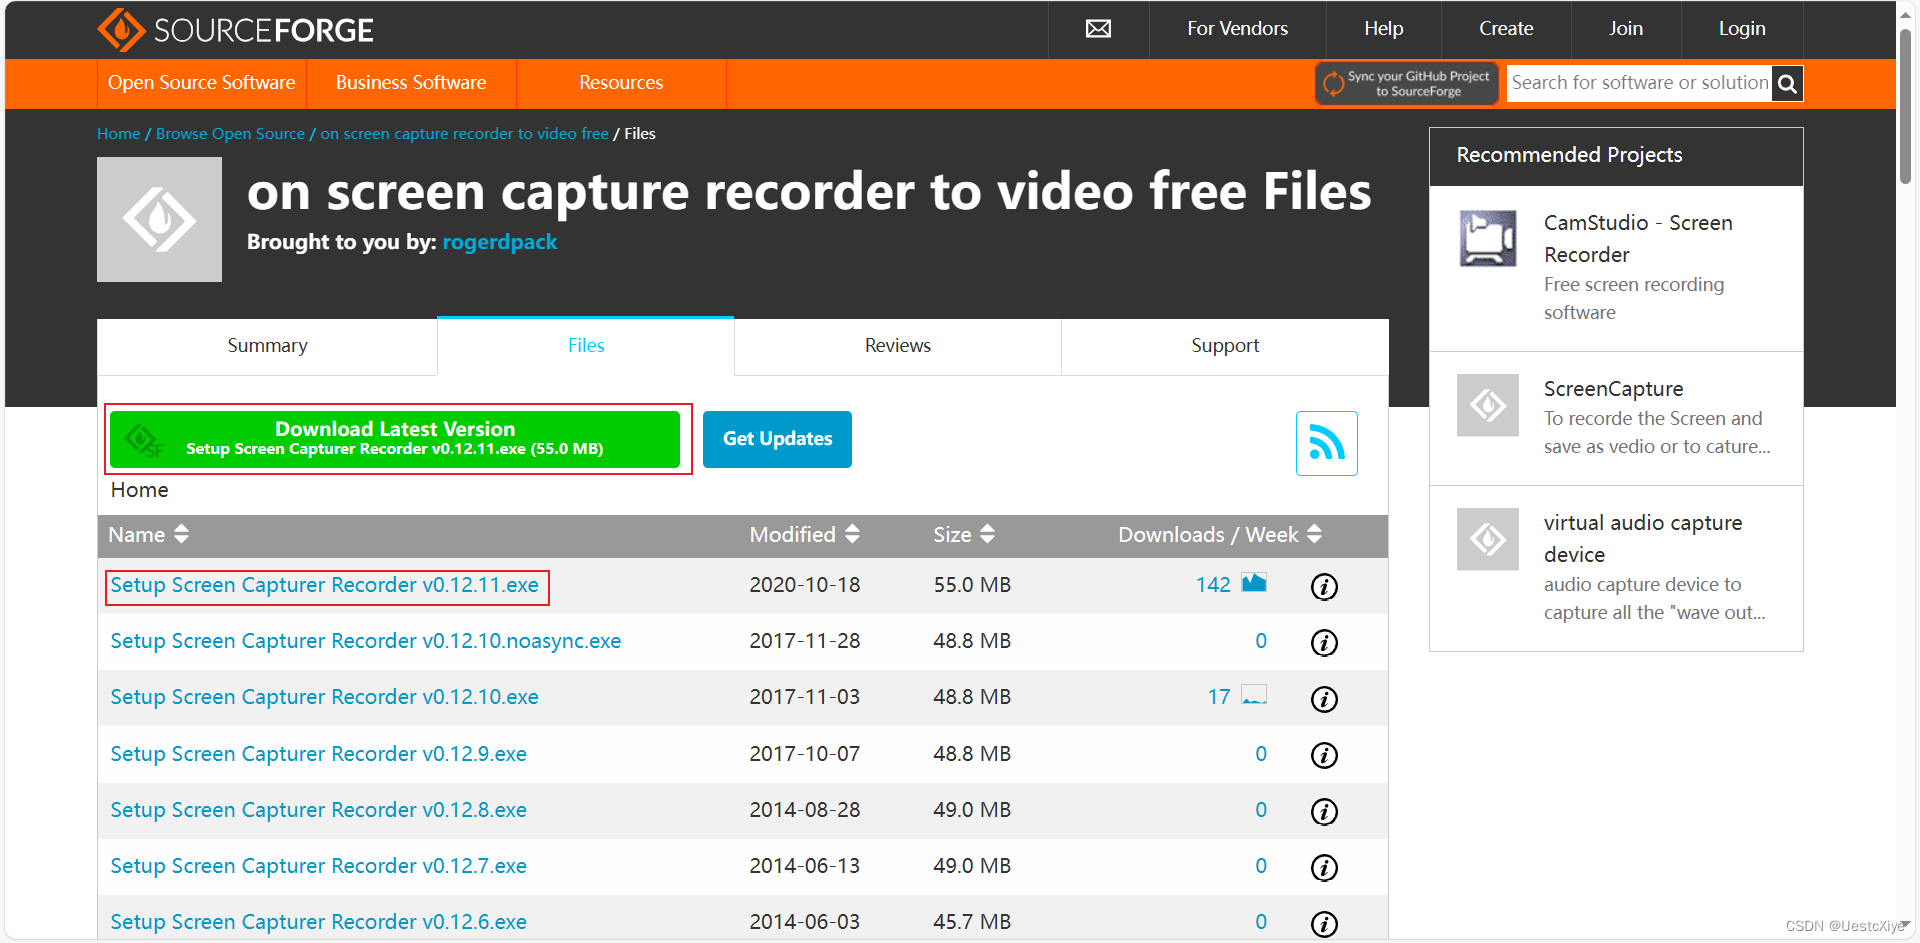Visit the rogerdpack author profile
The height and width of the screenshot is (943, 1920).
500,242
